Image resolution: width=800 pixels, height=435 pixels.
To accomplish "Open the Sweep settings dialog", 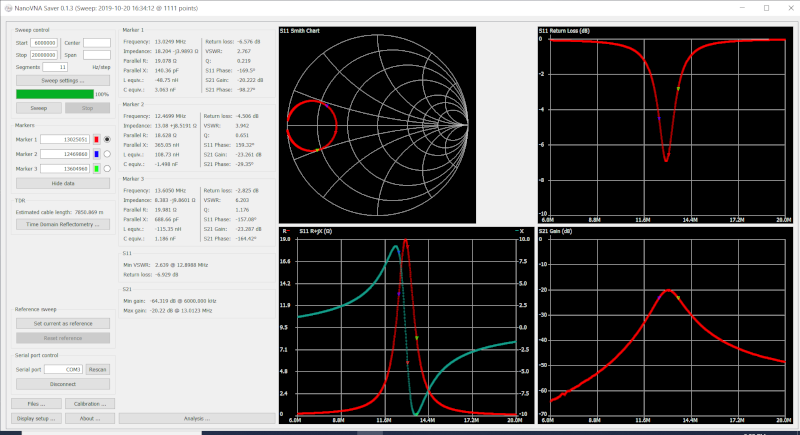I will click(62, 79).
